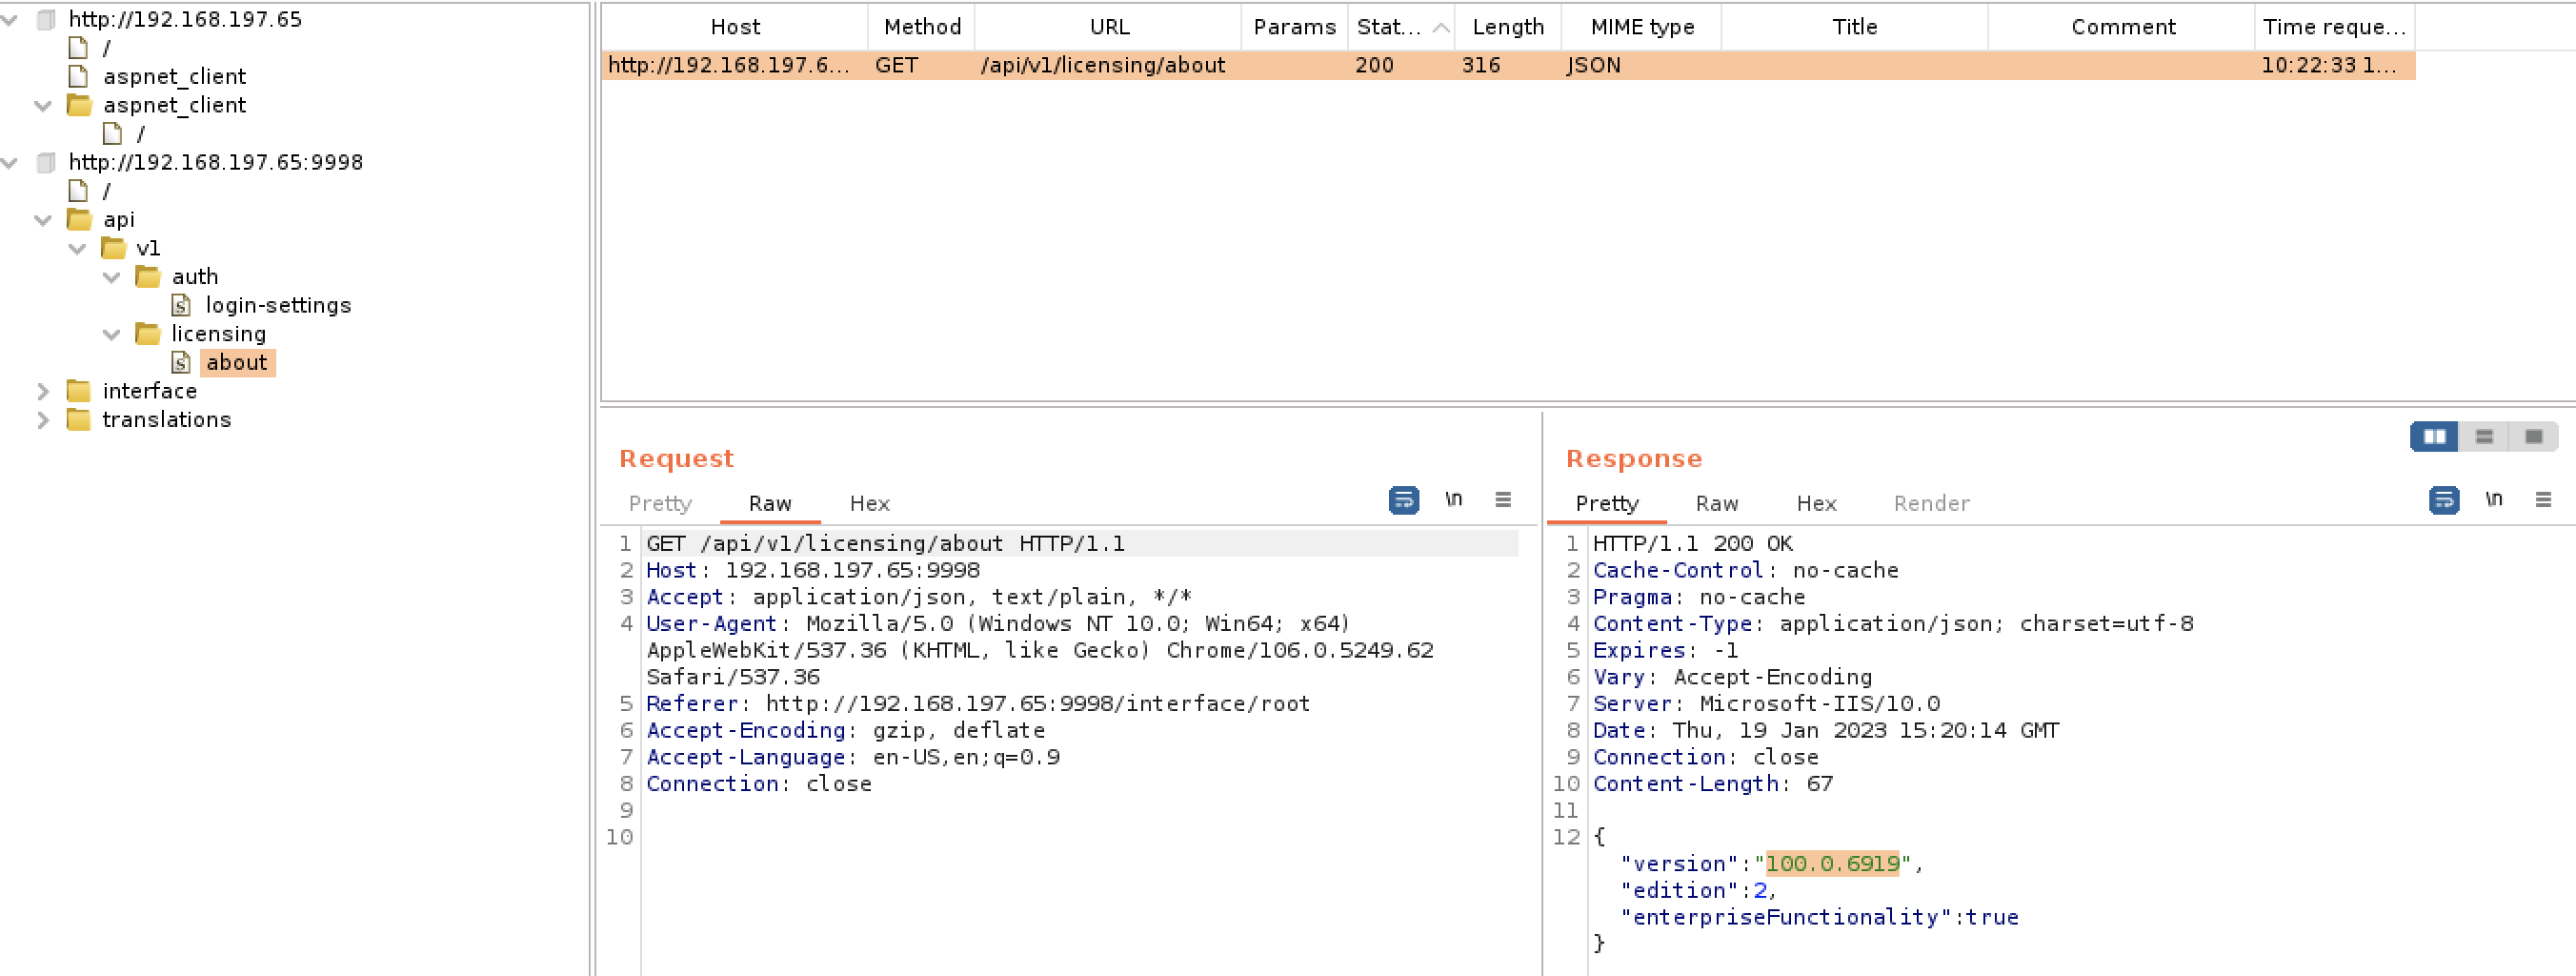2576x976 pixels.
Task: Open the Response editor settings menu
Action: pyautogui.click(x=2544, y=499)
